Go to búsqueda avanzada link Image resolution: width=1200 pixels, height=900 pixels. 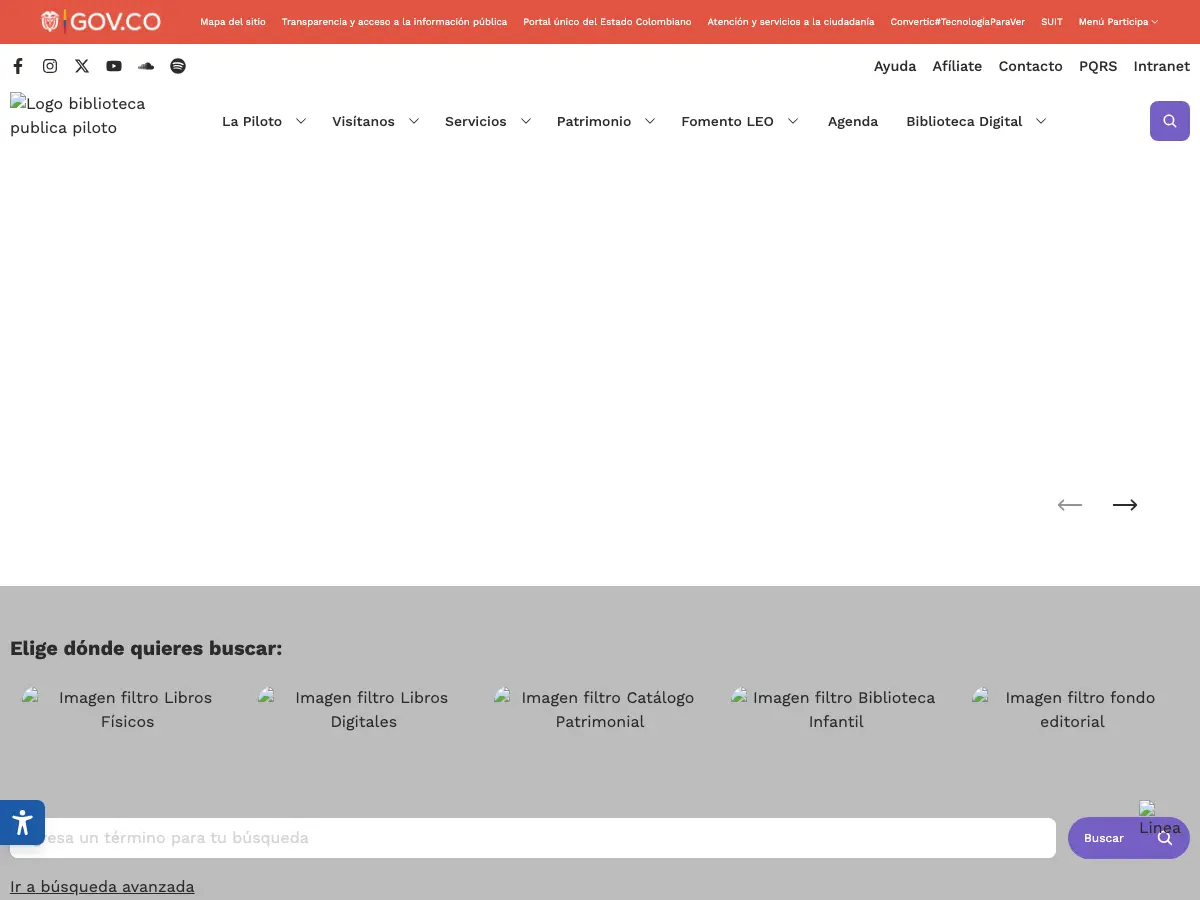coord(102,887)
